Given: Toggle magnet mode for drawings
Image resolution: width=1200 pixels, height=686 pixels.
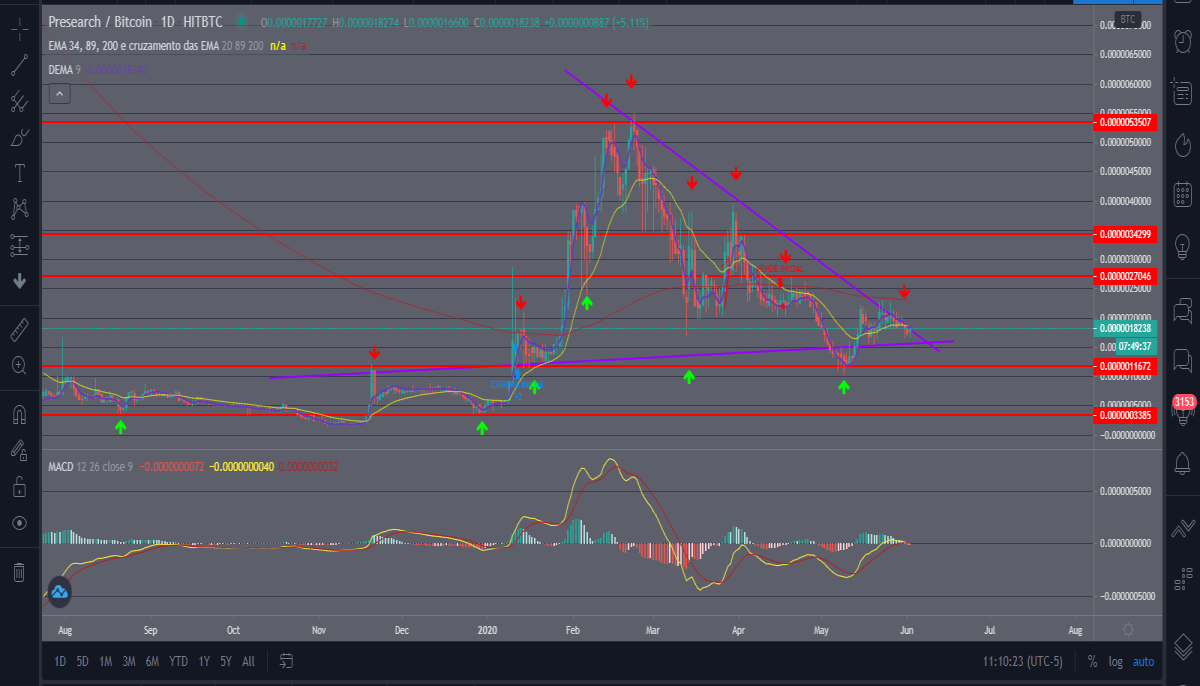Looking at the screenshot, I should [x=19, y=414].
